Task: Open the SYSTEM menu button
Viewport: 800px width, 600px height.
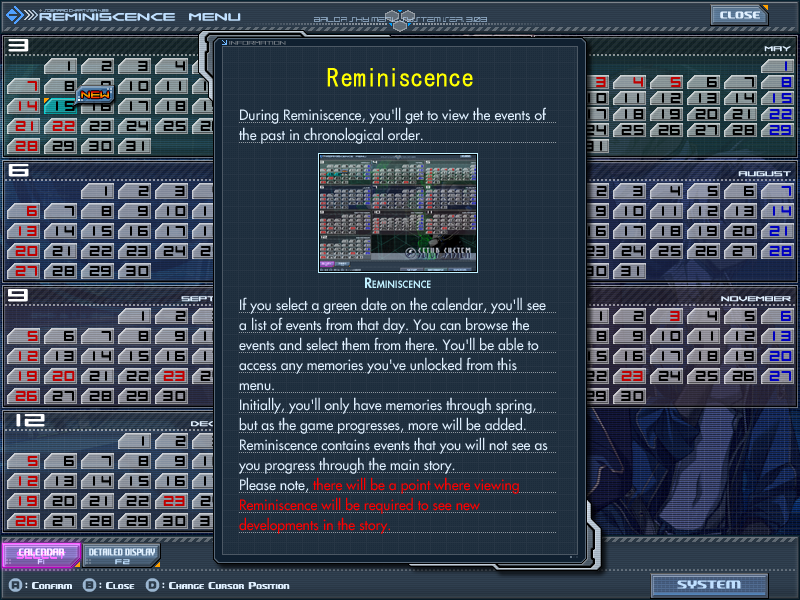Action: coord(709,585)
